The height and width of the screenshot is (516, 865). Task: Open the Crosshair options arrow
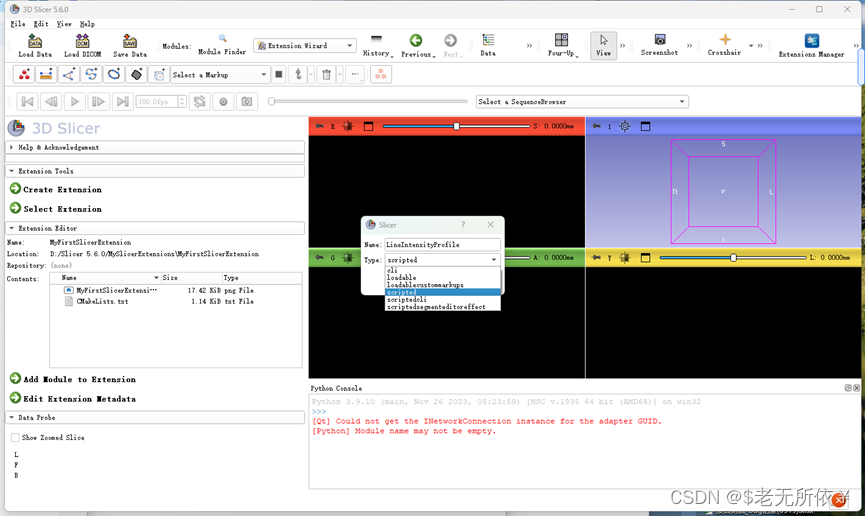pyautogui.click(x=751, y=46)
